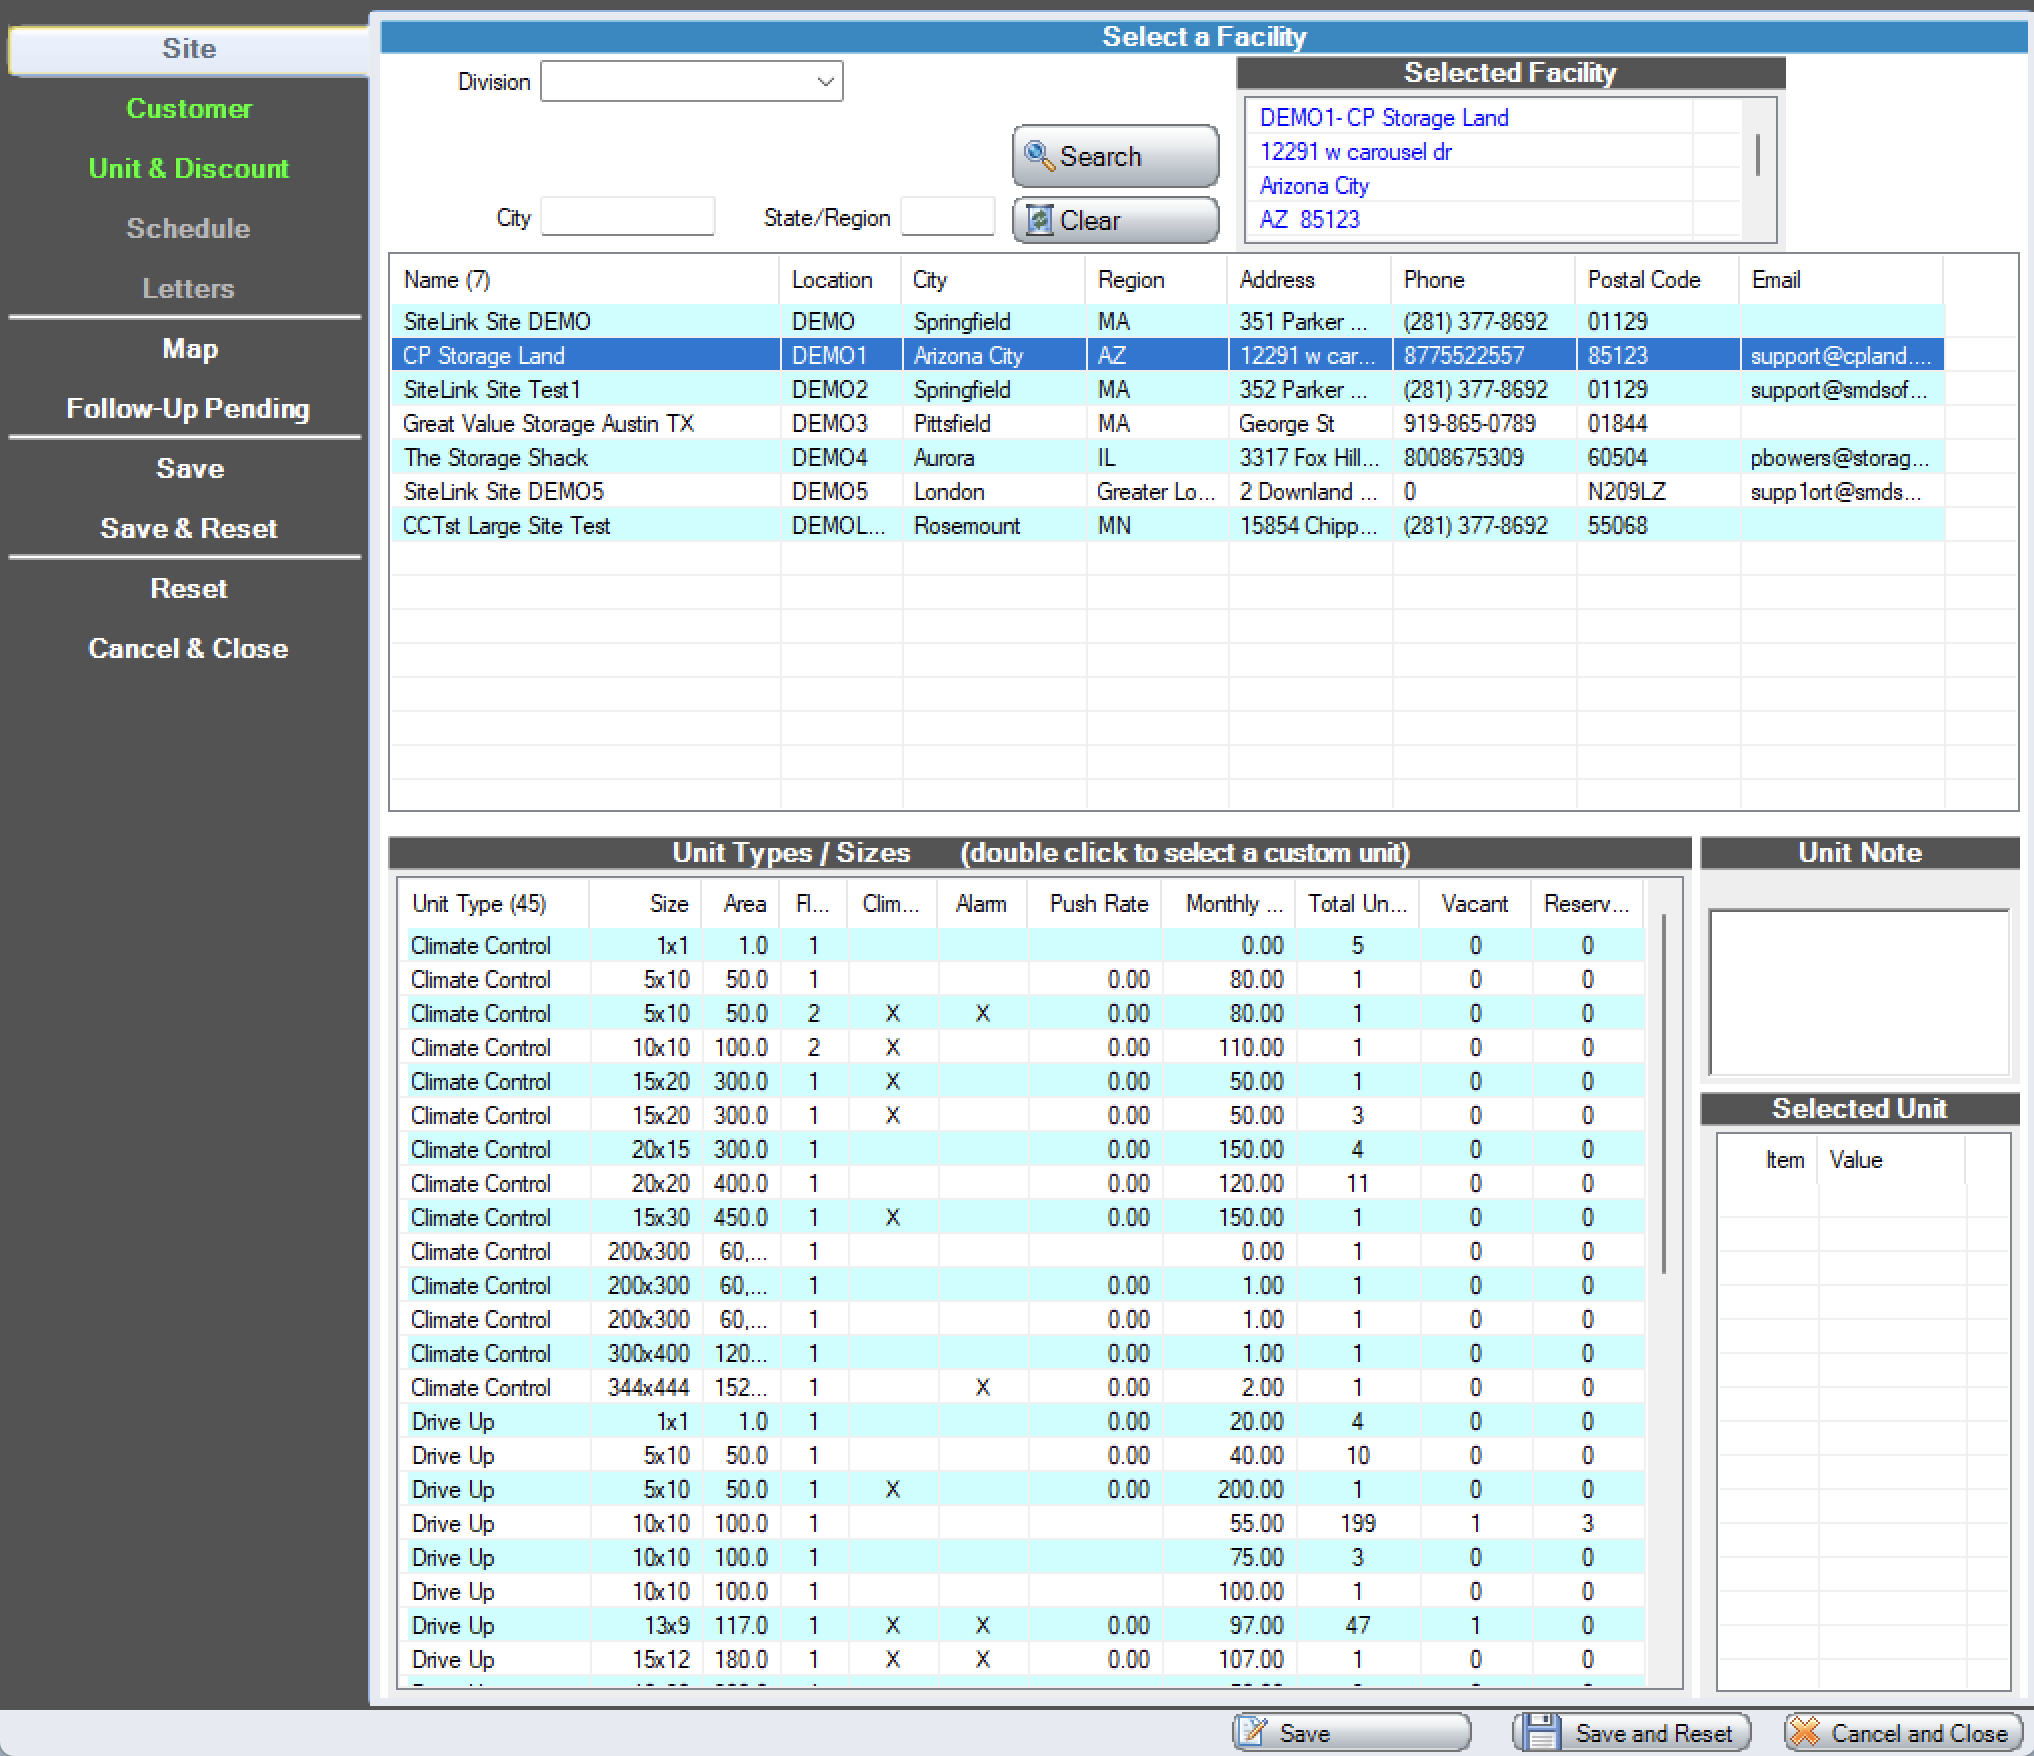Click the Save pencil icon at bottom
Viewport: 2034px width, 1756px height.
(x=1253, y=1733)
